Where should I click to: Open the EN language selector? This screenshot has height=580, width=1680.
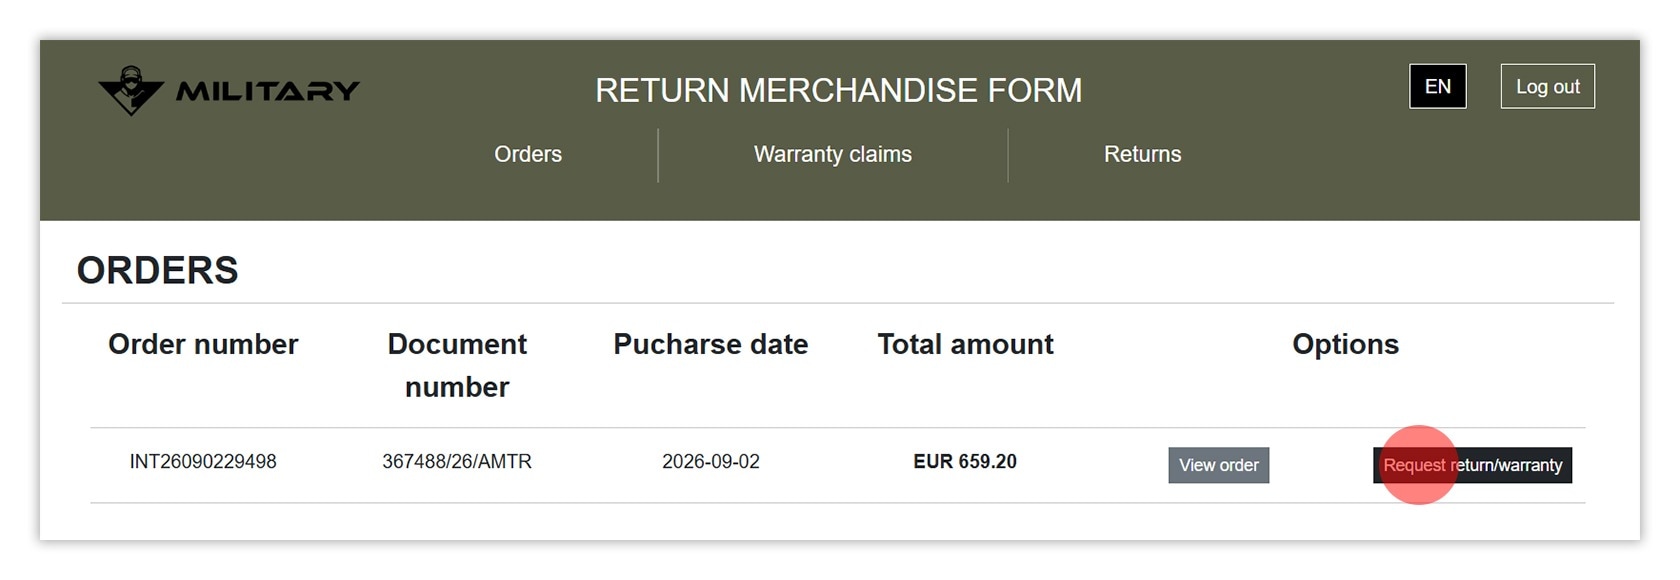click(1438, 87)
